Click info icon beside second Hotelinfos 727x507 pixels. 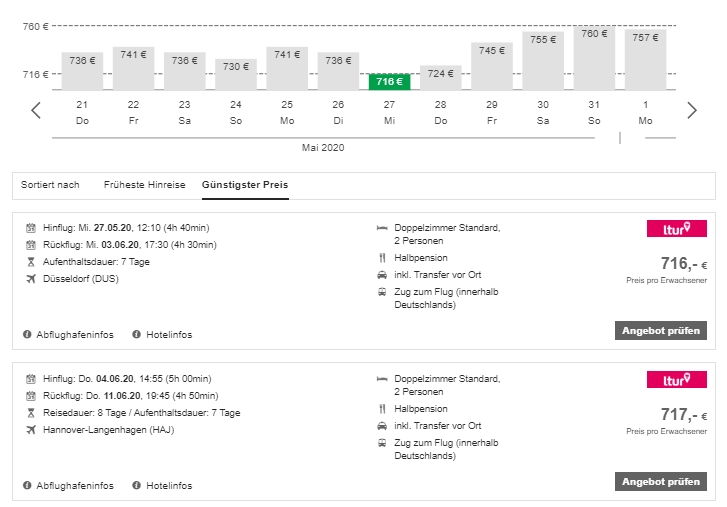point(136,485)
